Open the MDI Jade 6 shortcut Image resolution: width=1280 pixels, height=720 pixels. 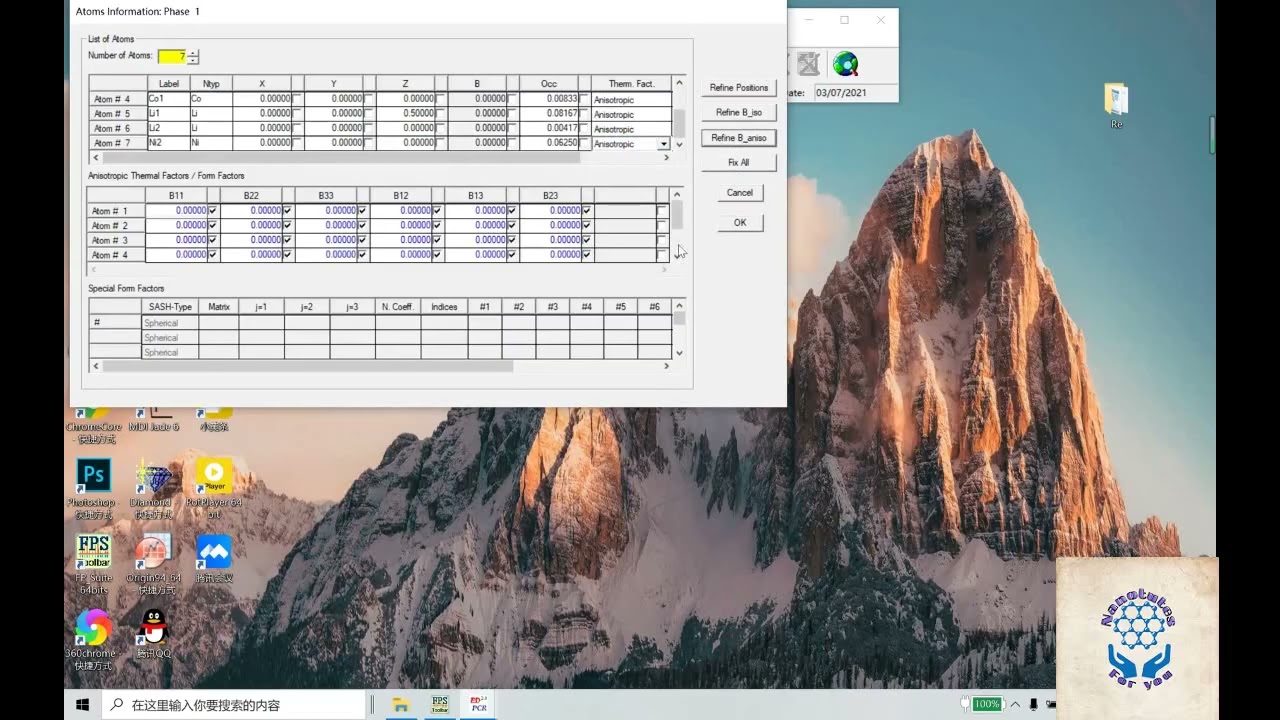pyautogui.click(x=153, y=419)
